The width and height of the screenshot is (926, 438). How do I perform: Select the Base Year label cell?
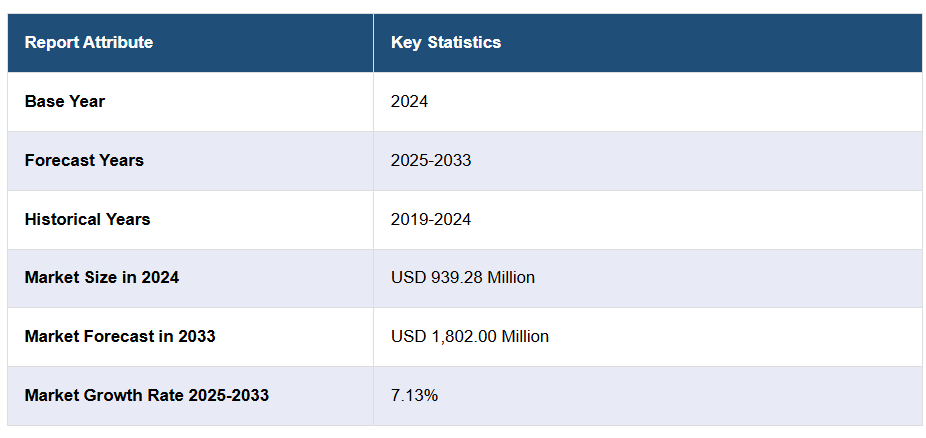point(65,101)
